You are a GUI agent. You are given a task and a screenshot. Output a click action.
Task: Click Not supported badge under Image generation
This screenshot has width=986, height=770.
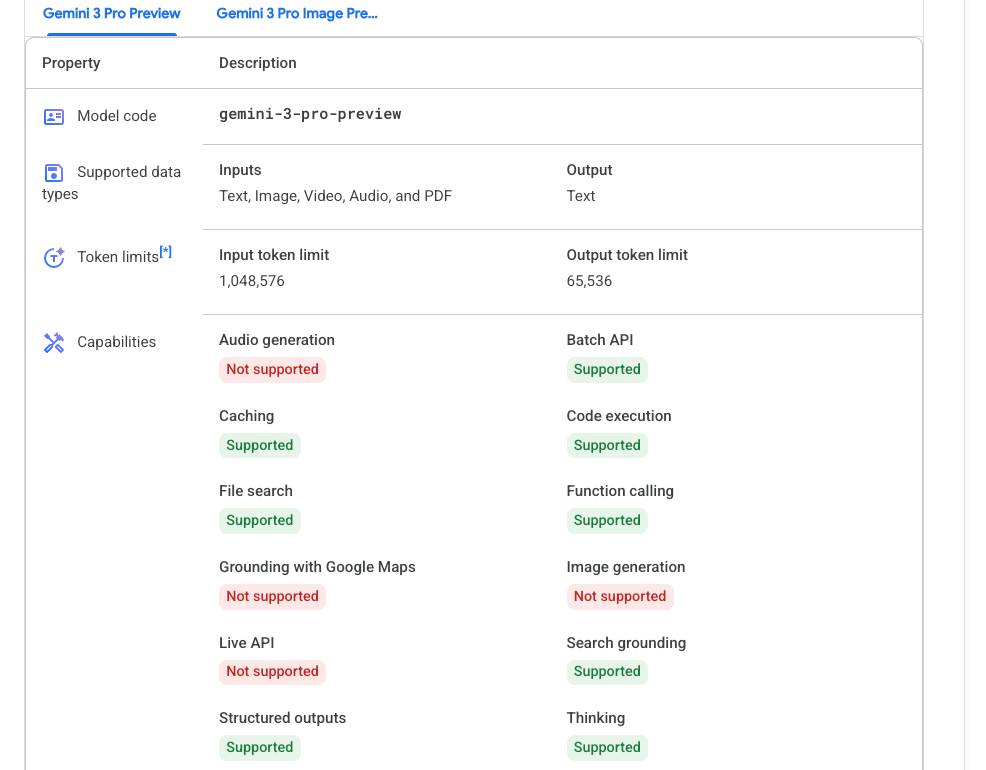tap(619, 597)
